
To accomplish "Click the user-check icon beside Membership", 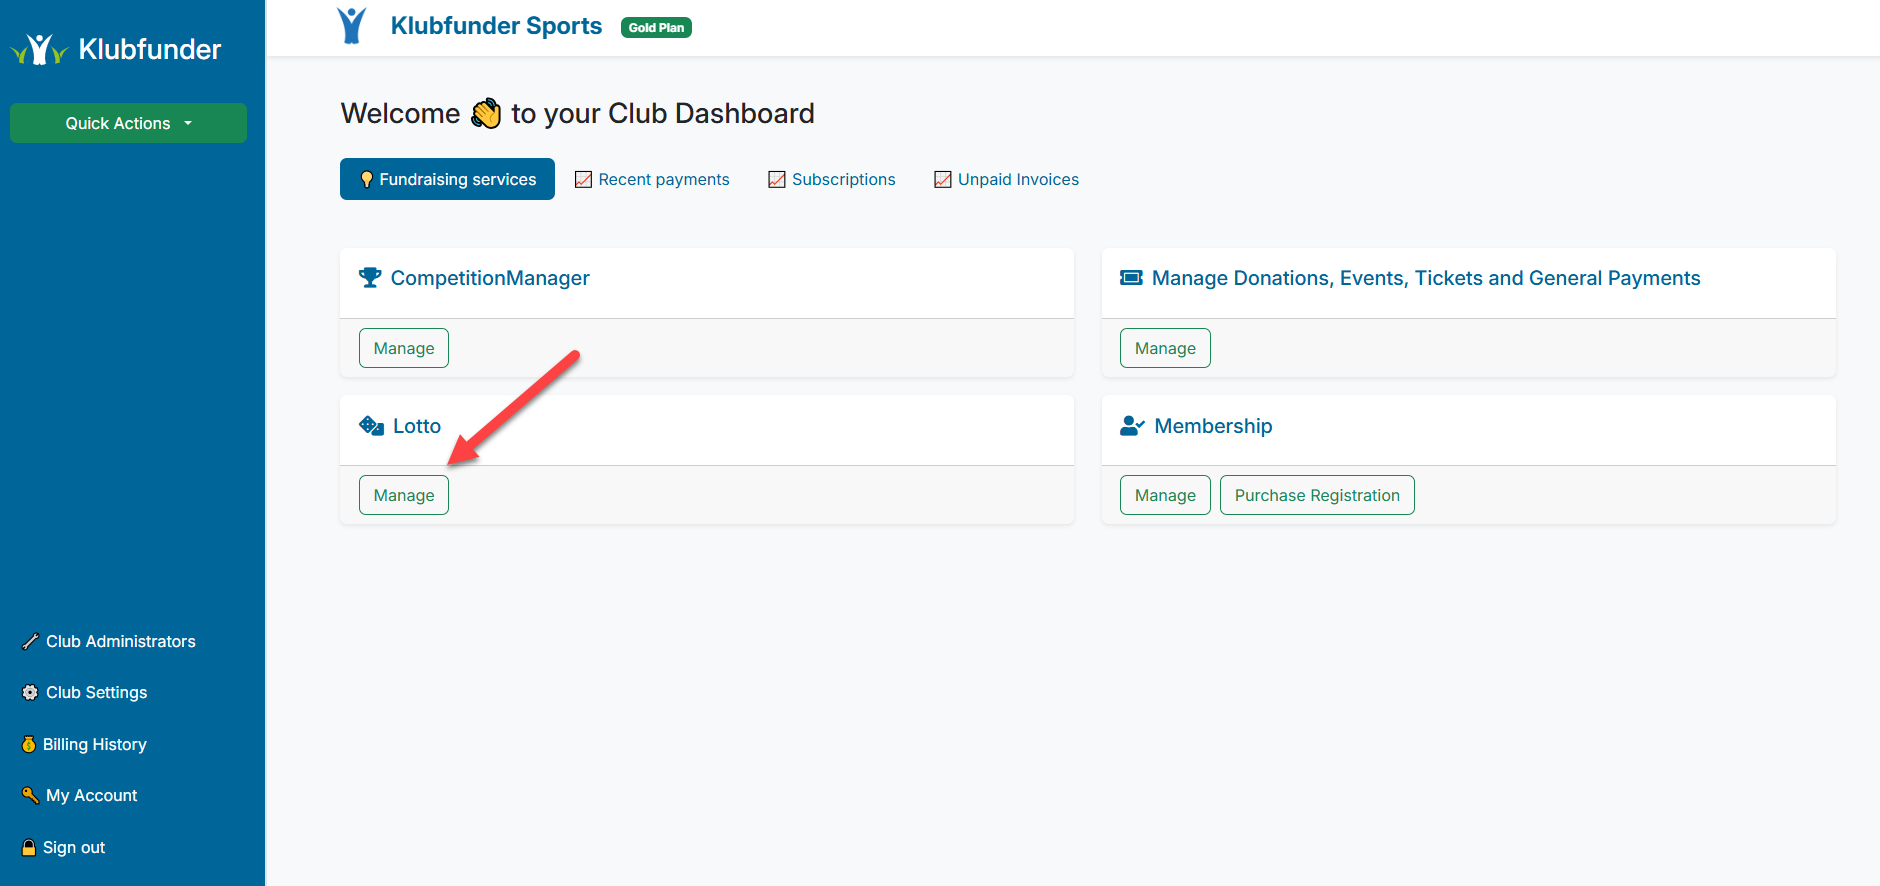I will (1132, 426).
